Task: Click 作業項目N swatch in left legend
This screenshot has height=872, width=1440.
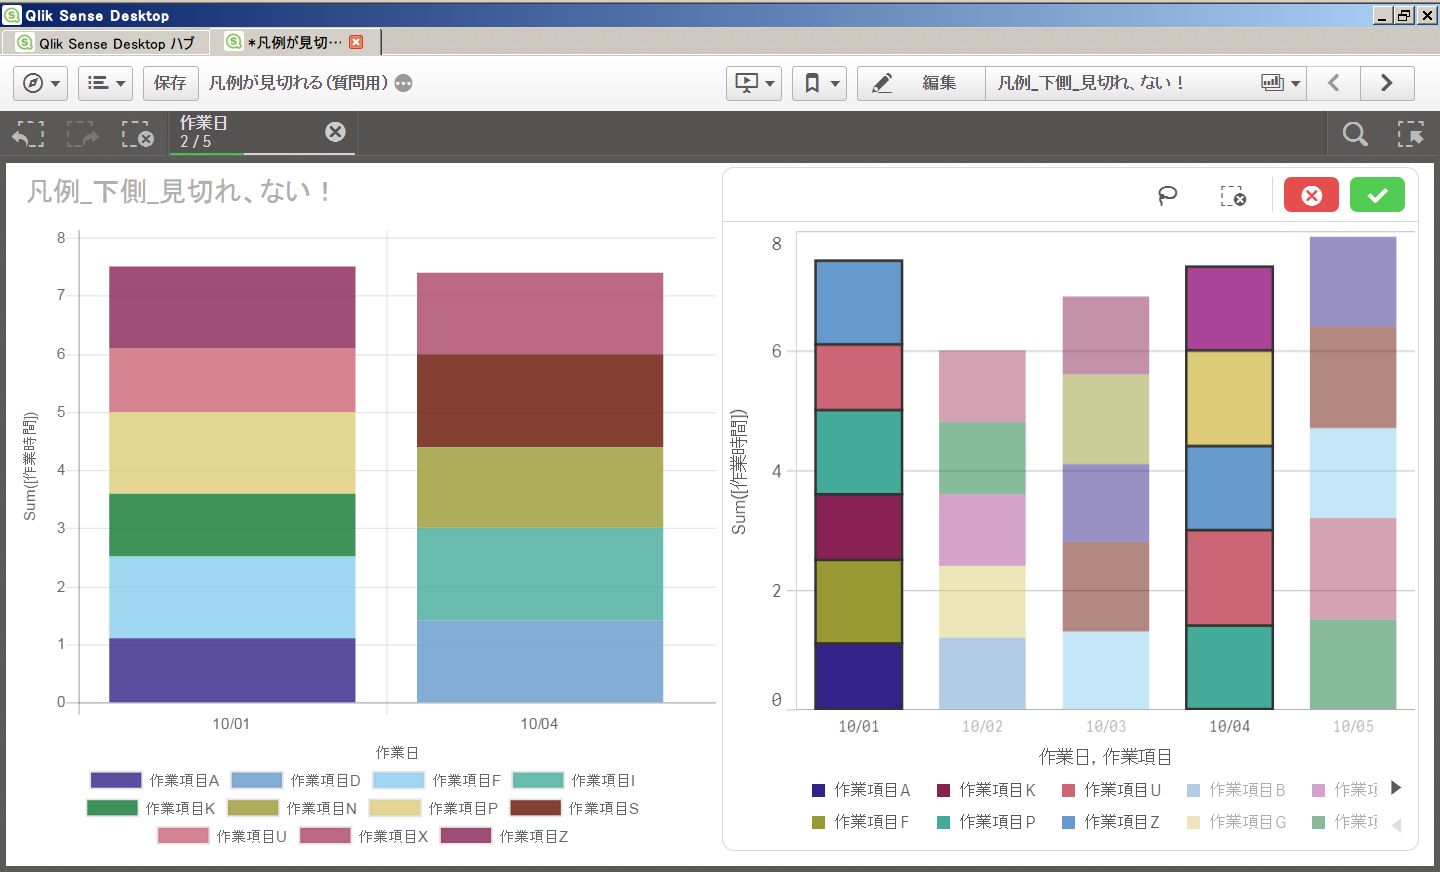Action: (x=253, y=808)
